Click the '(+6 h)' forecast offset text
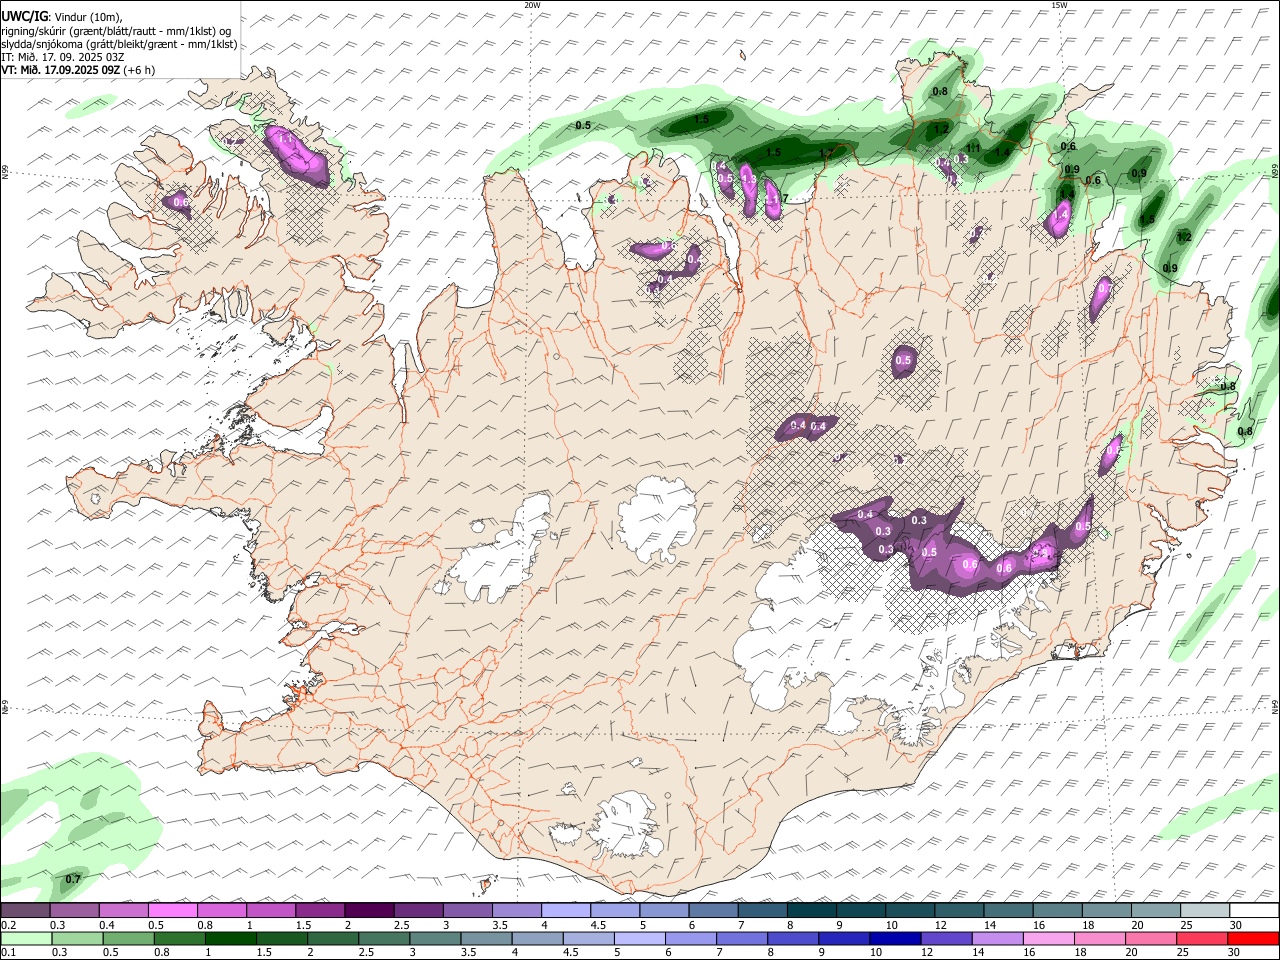 (140, 70)
